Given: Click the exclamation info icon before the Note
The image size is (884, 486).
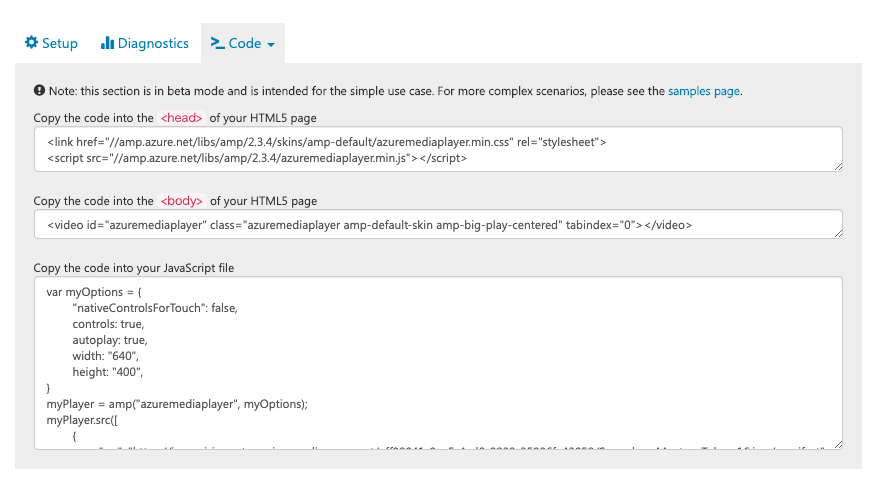Looking at the screenshot, I should tap(39, 90).
